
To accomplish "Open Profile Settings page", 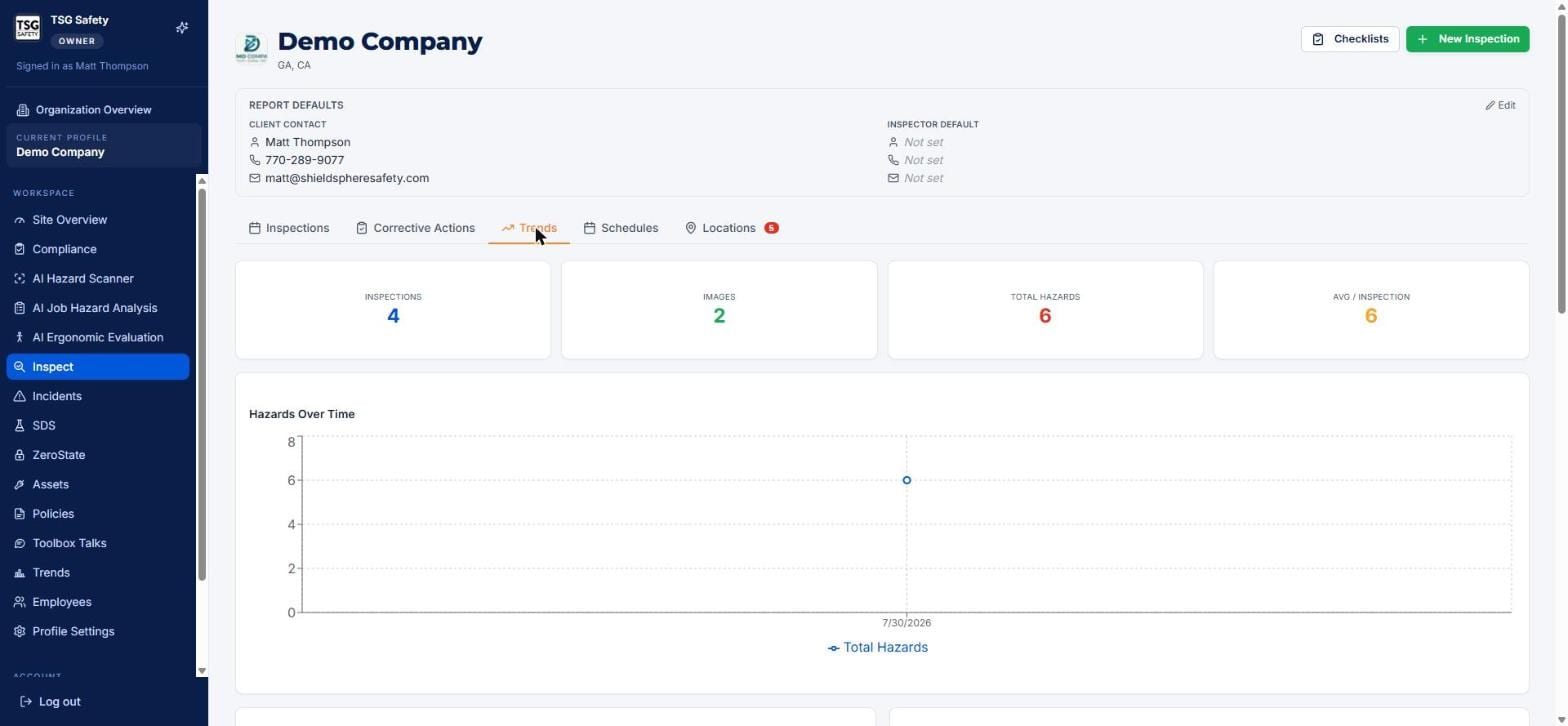I will [98, 632].
